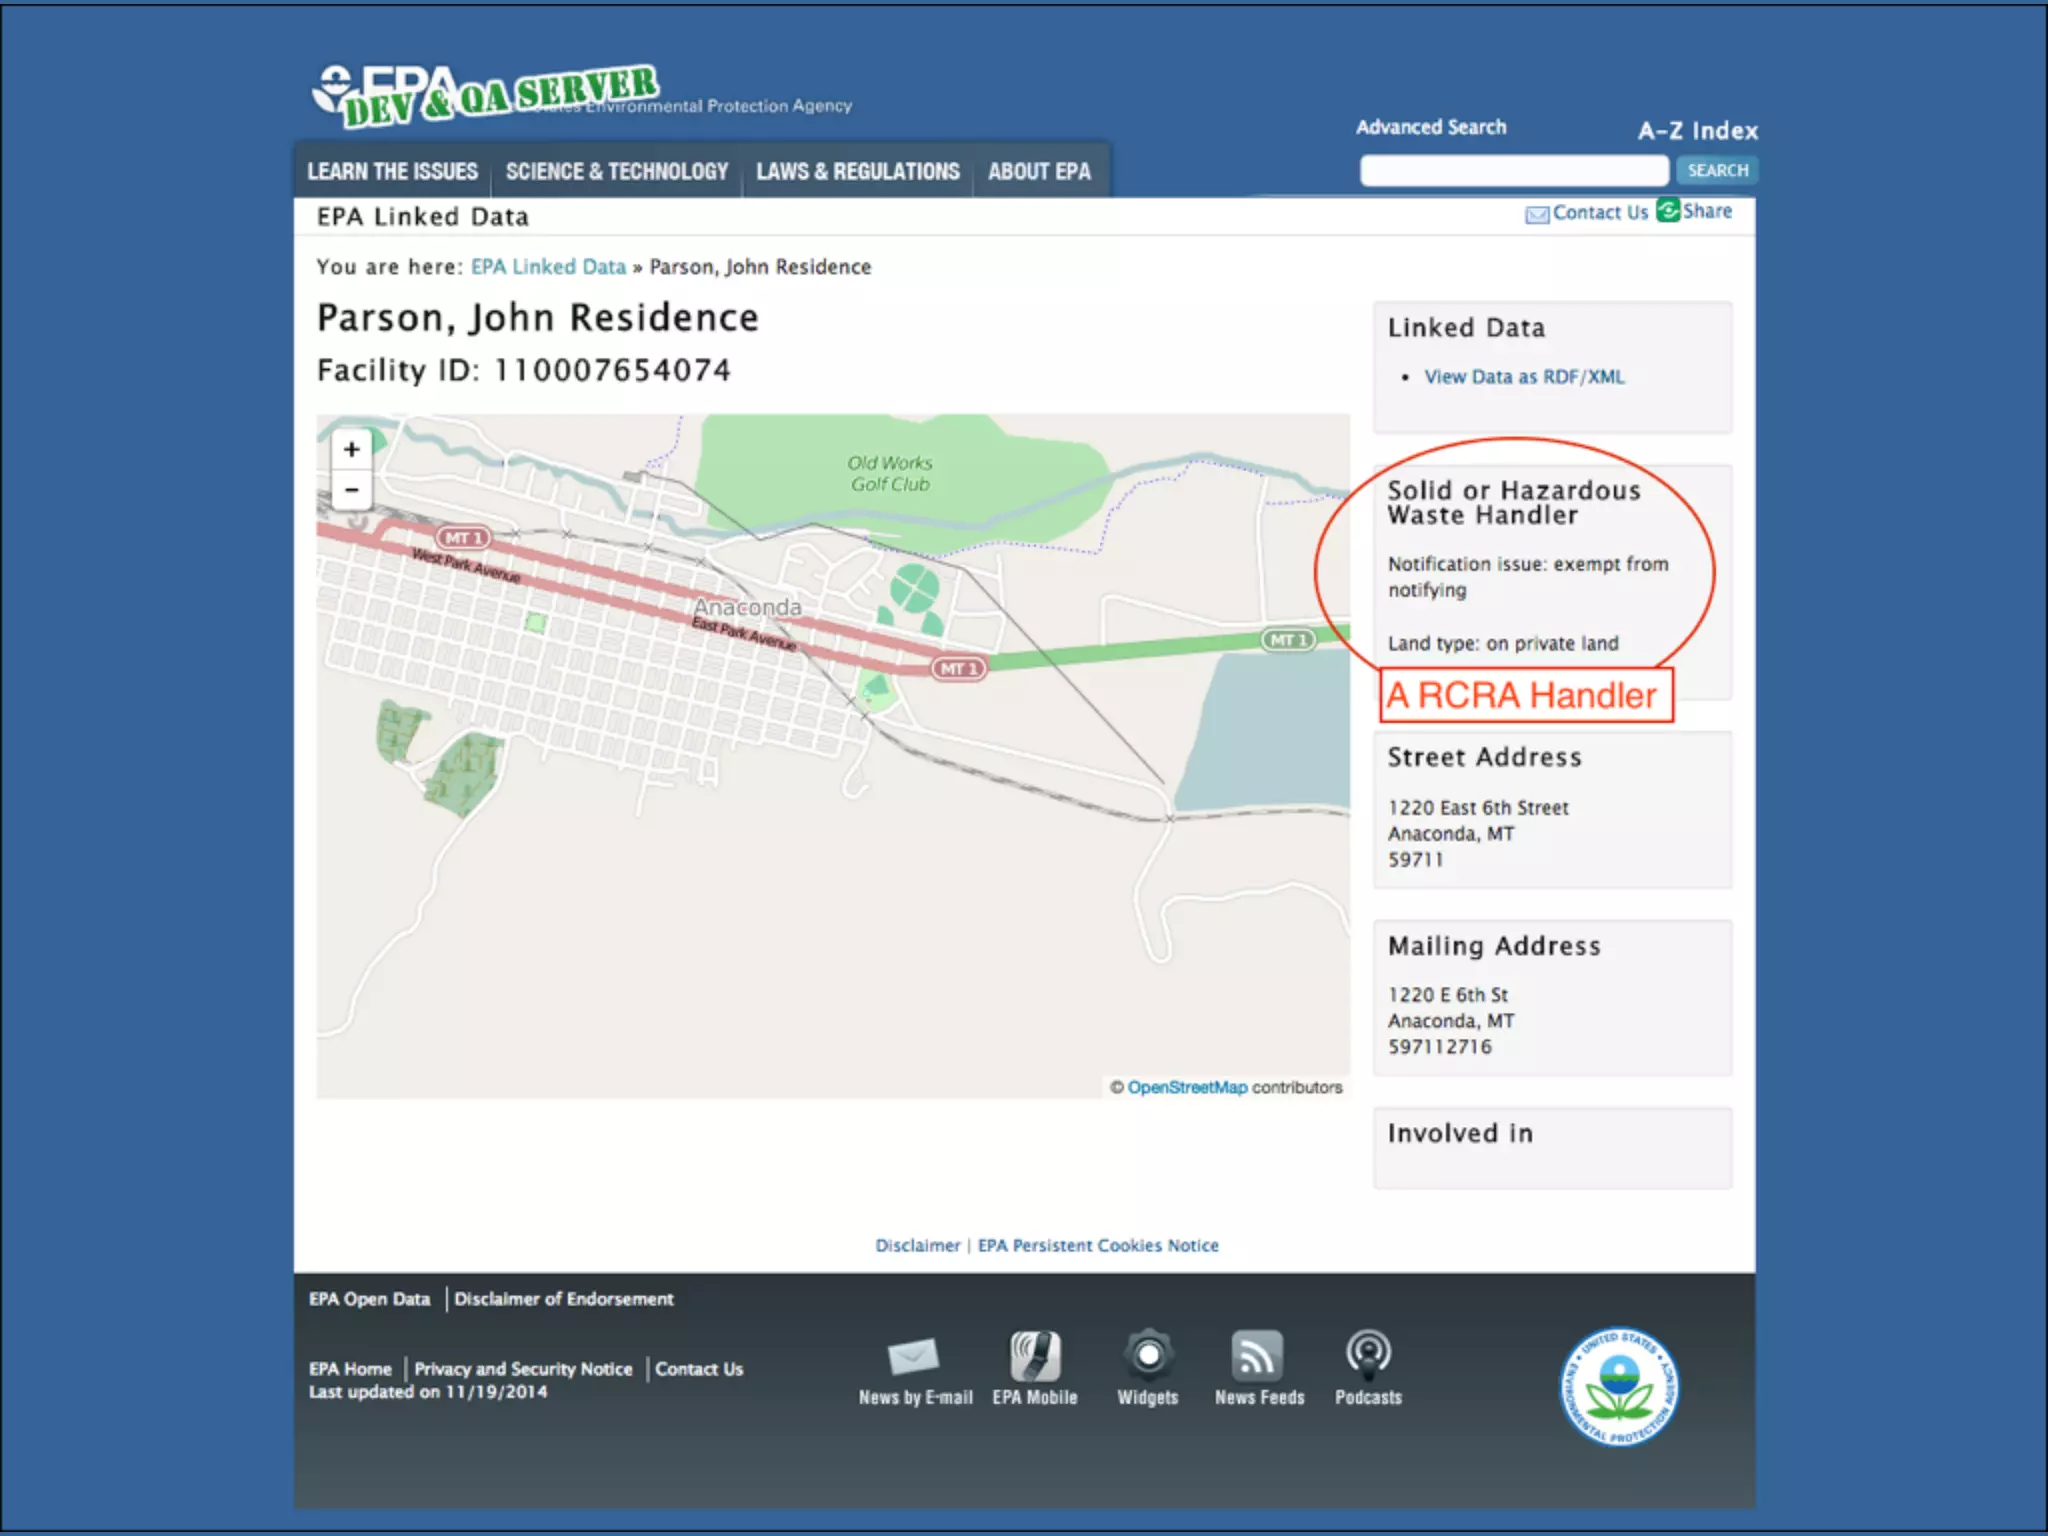This screenshot has height=1536, width=2048.
Task: Click the EPA round seal logo
Action: (x=1619, y=1387)
